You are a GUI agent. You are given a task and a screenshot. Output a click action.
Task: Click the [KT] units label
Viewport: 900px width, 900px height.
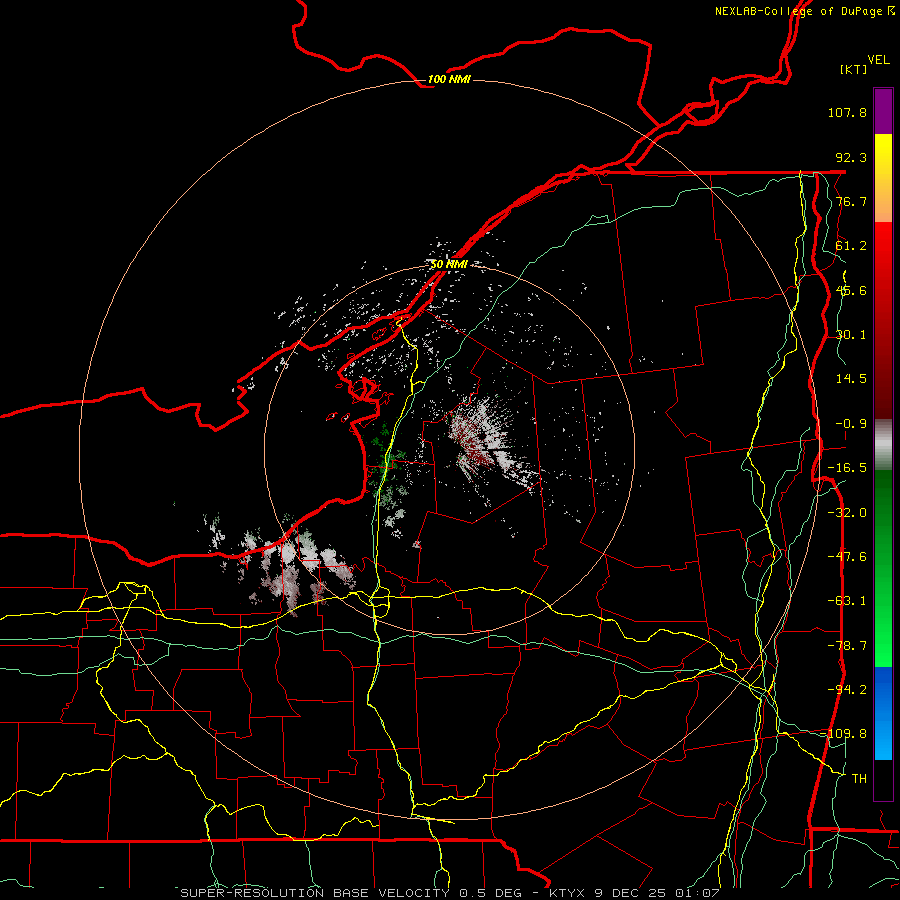tap(854, 69)
